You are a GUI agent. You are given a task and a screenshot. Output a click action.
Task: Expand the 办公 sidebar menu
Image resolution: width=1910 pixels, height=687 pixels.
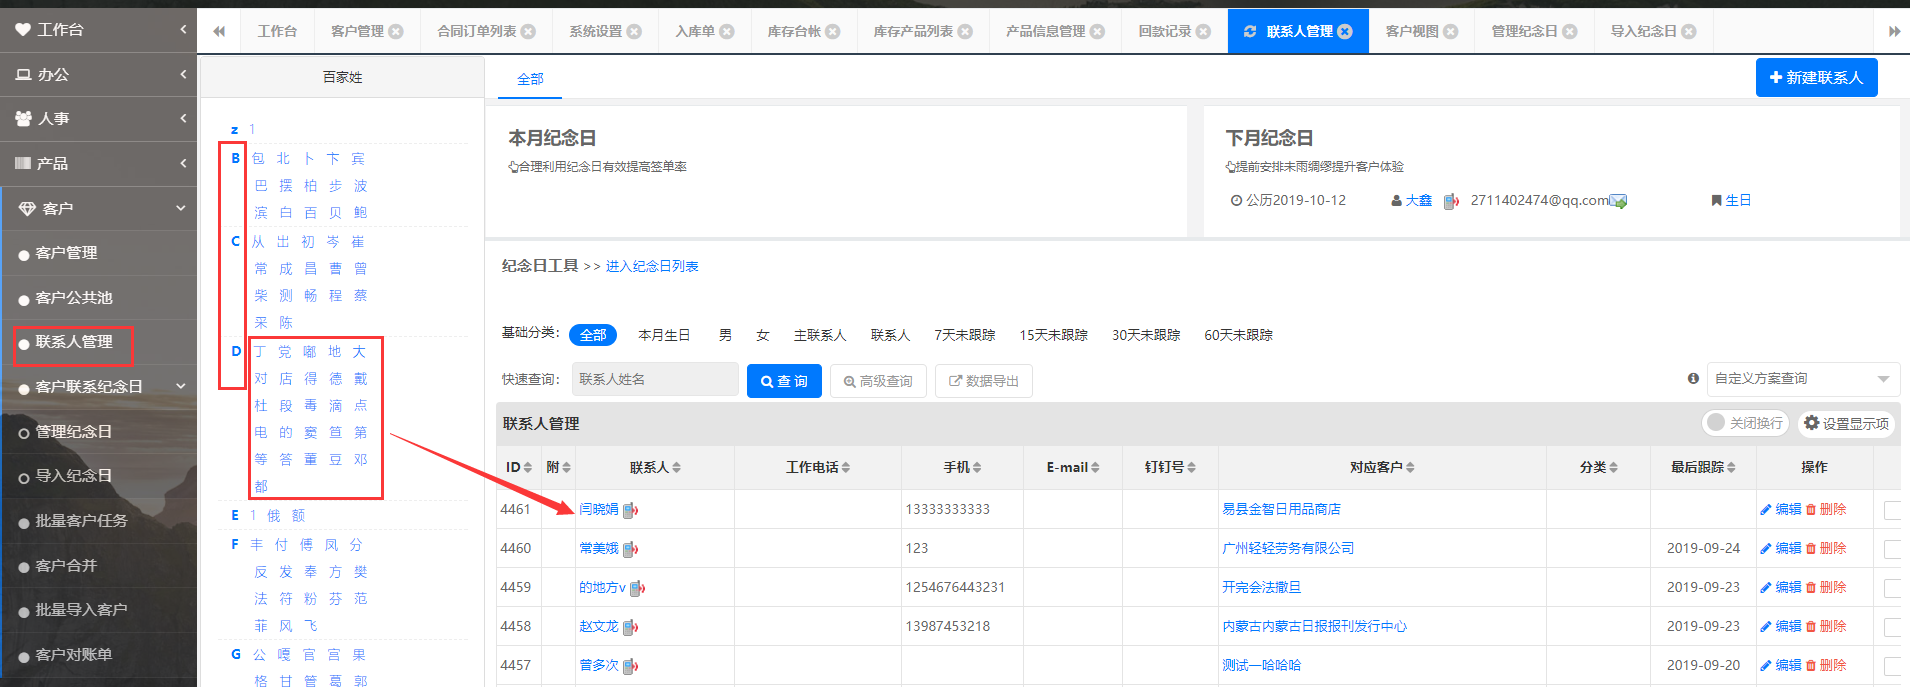pyautogui.click(x=98, y=75)
